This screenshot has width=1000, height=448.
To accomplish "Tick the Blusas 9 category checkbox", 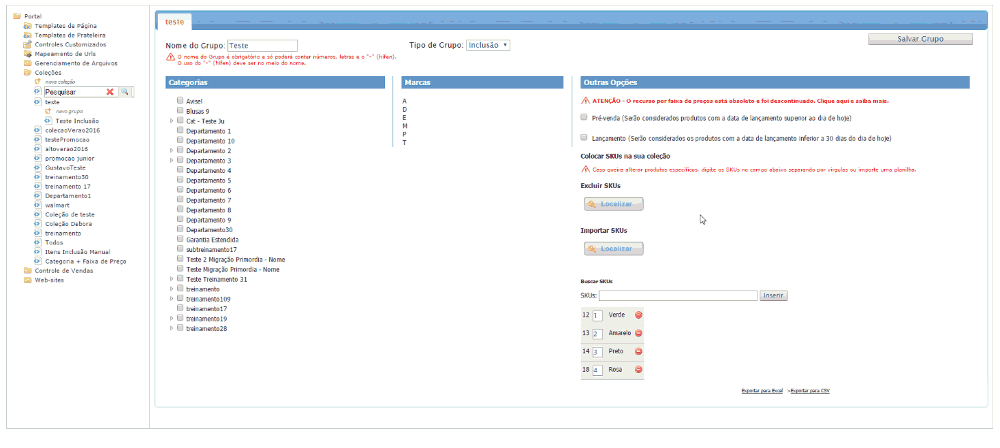I will point(180,111).
